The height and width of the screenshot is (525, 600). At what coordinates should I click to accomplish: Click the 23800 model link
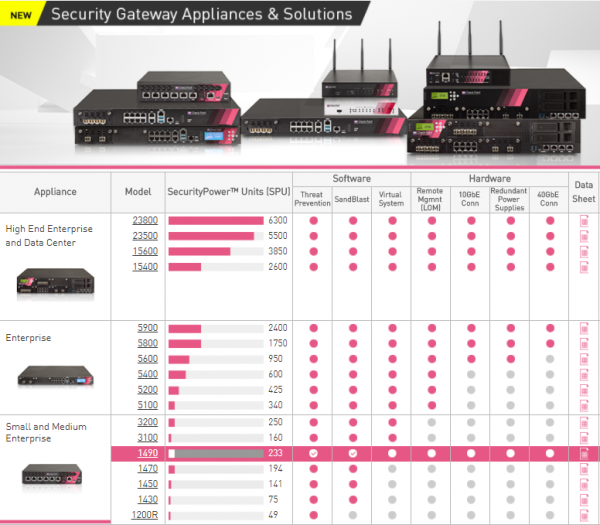144,220
